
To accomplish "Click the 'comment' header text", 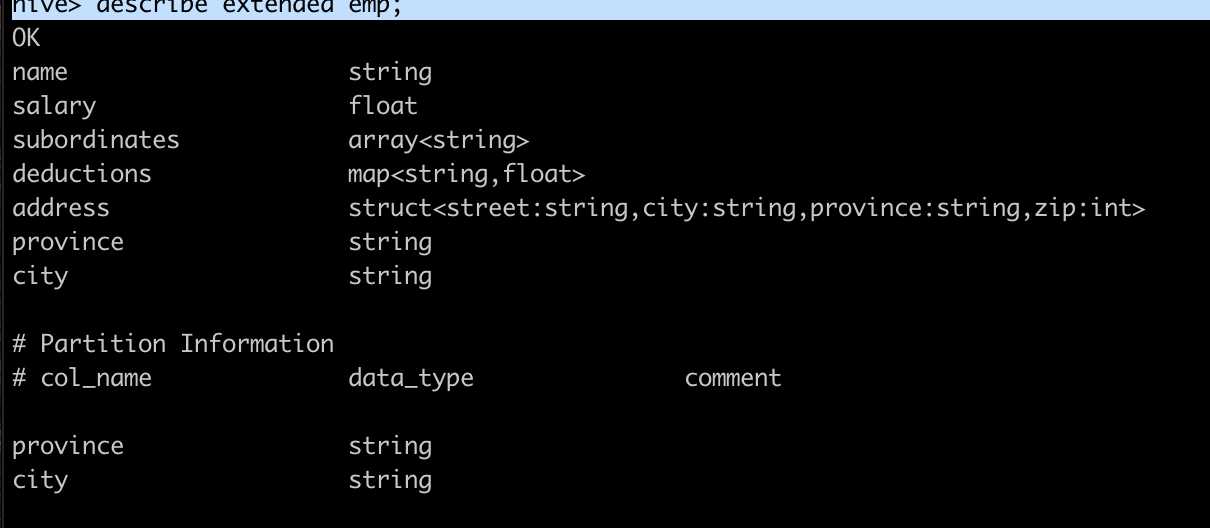I will [x=733, y=378].
